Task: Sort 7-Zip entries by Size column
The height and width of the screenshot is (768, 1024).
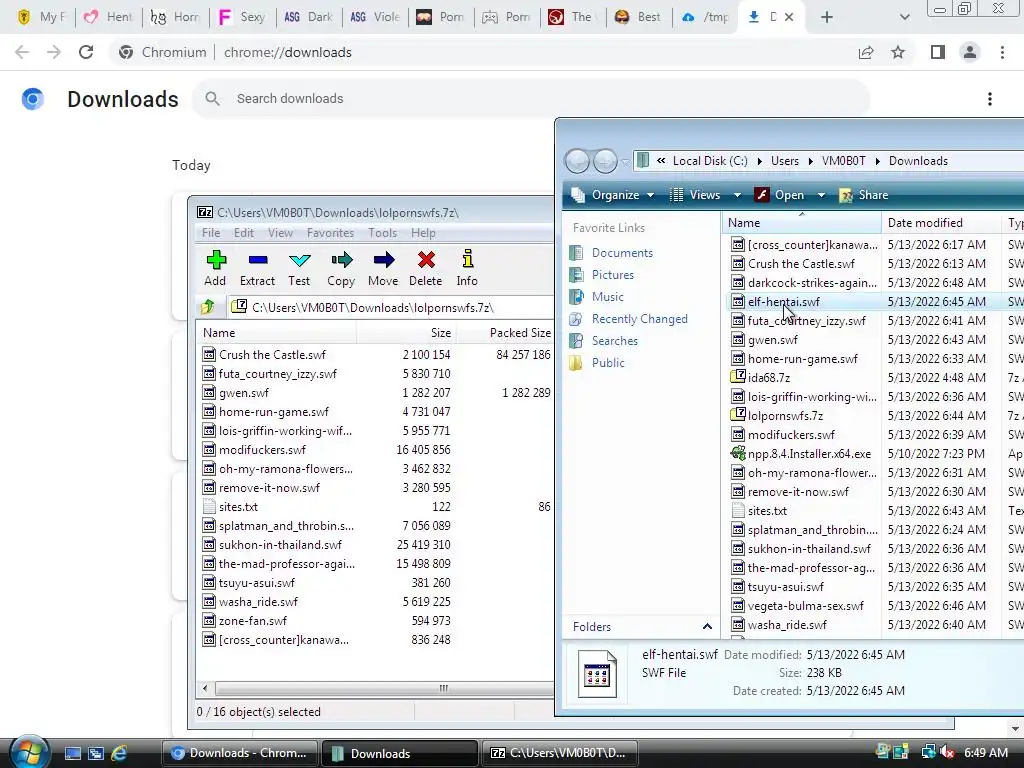Action: [406, 332]
